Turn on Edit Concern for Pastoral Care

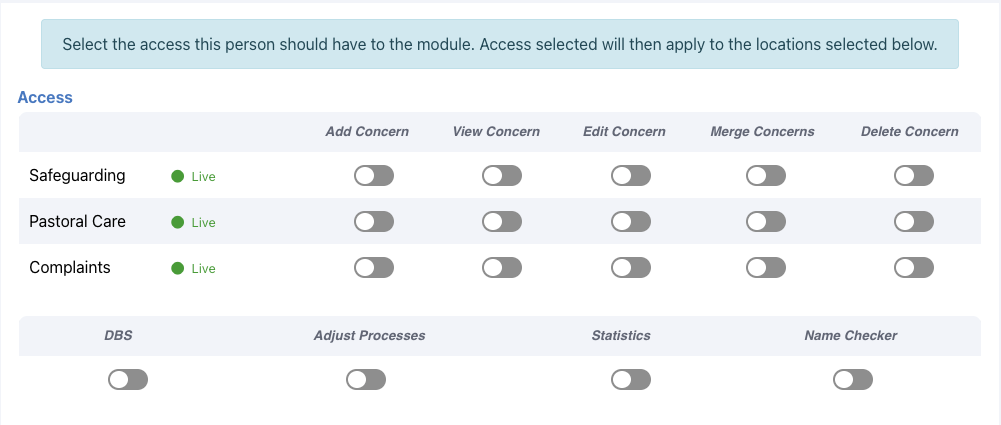631,221
